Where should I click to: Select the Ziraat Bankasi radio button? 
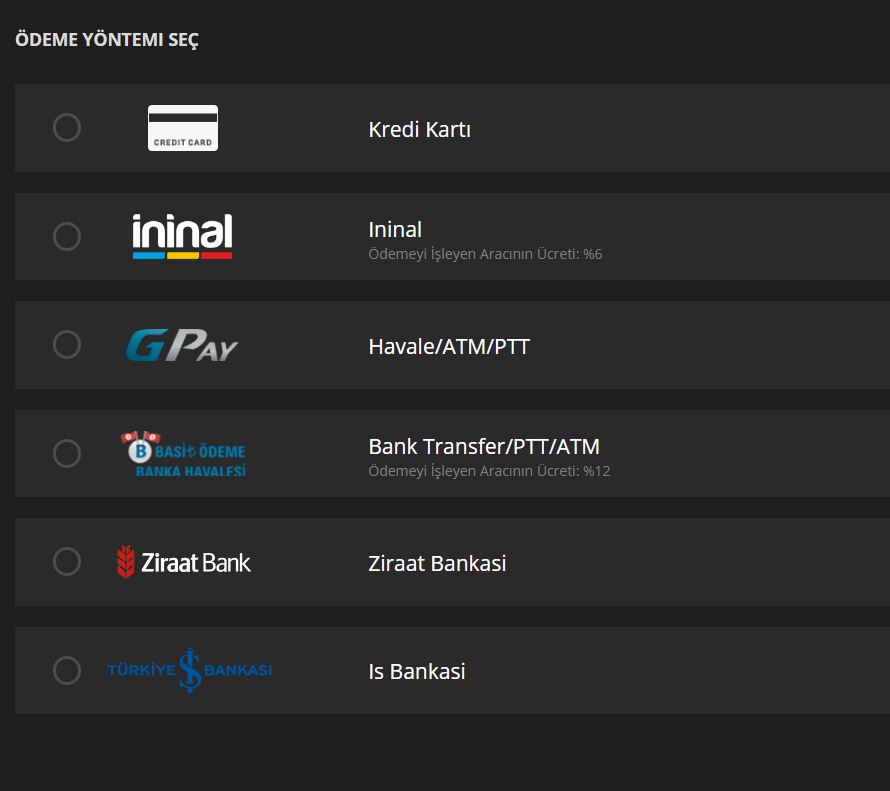(67, 562)
